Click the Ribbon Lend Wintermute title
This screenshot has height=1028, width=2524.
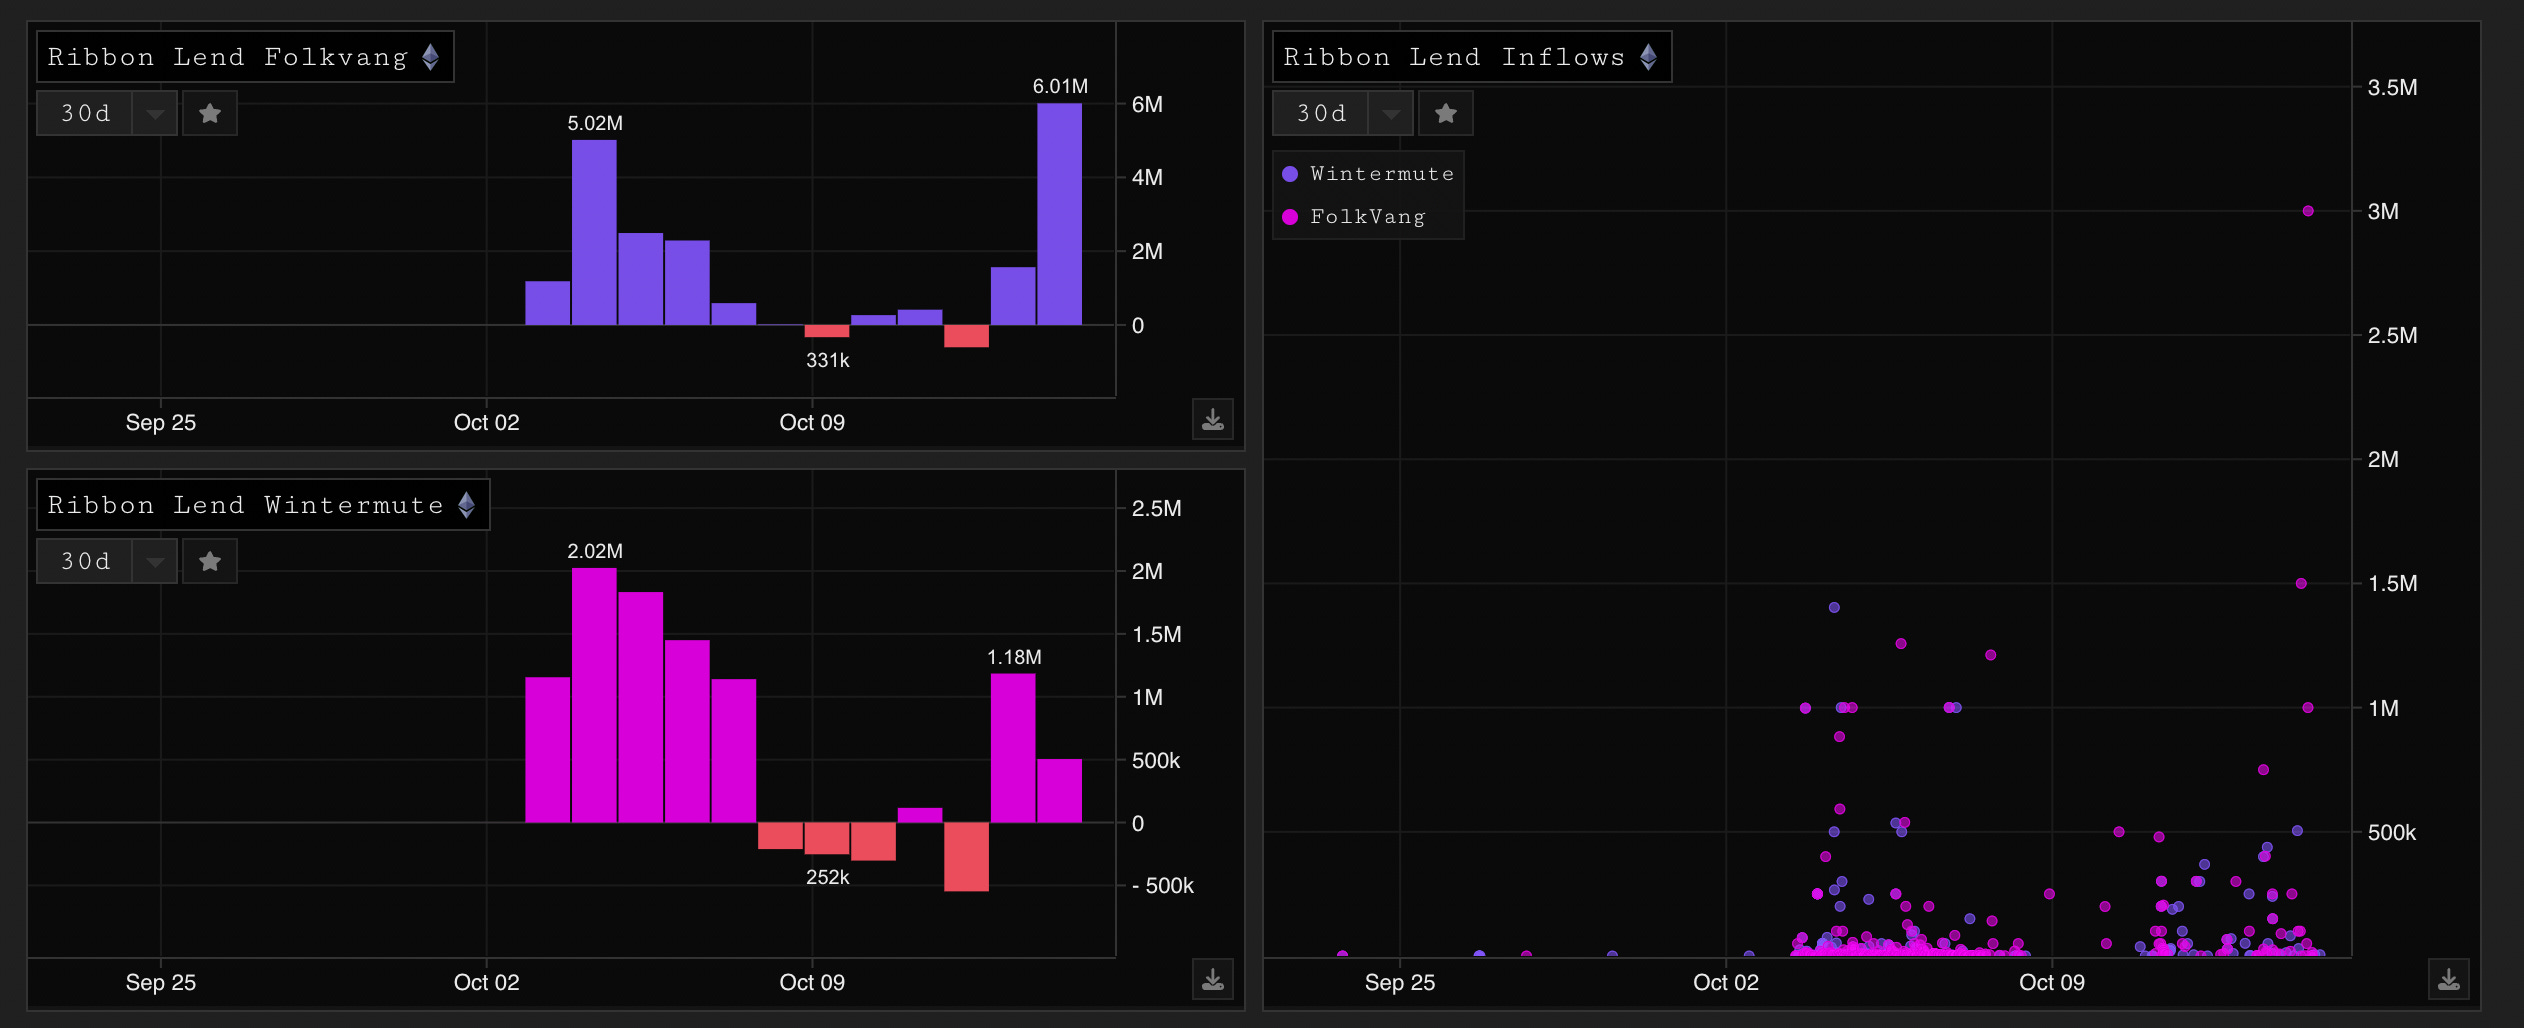(x=246, y=505)
